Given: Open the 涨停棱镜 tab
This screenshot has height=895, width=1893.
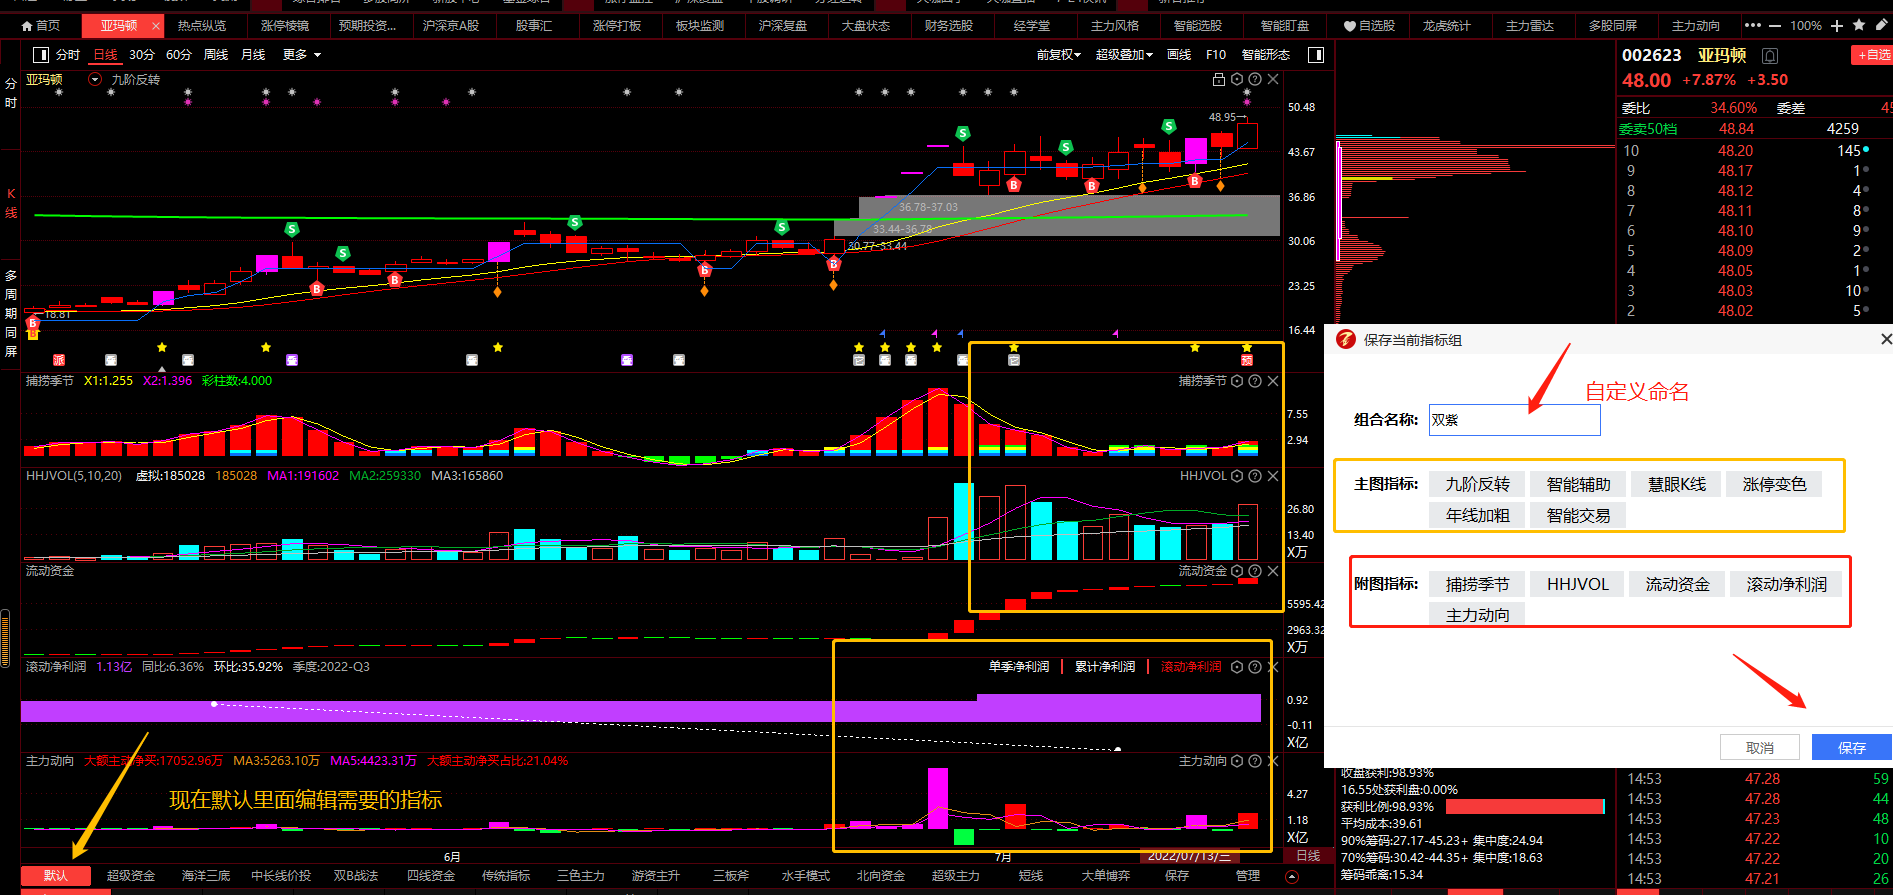Looking at the screenshot, I should [285, 25].
